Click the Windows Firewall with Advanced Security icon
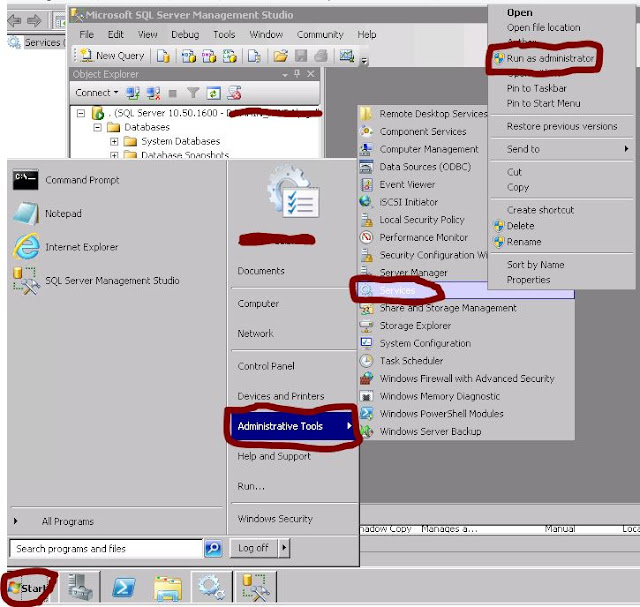This screenshot has height=607, width=640. click(x=366, y=378)
